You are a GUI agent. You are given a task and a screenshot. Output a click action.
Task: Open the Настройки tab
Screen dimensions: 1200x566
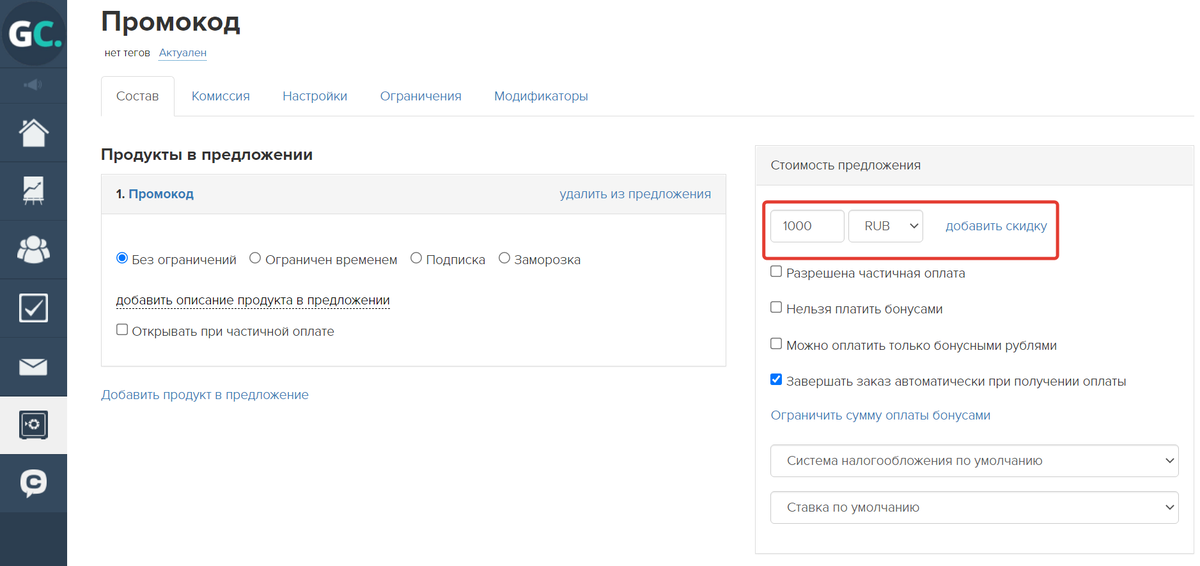[x=315, y=96]
